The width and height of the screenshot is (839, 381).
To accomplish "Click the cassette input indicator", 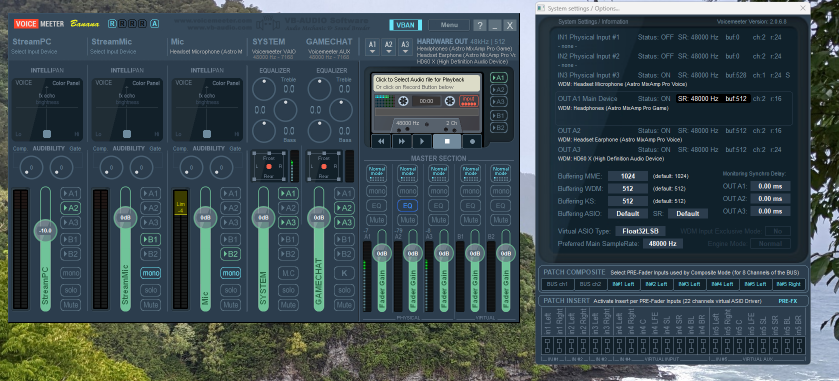I will pyautogui.click(x=469, y=101).
